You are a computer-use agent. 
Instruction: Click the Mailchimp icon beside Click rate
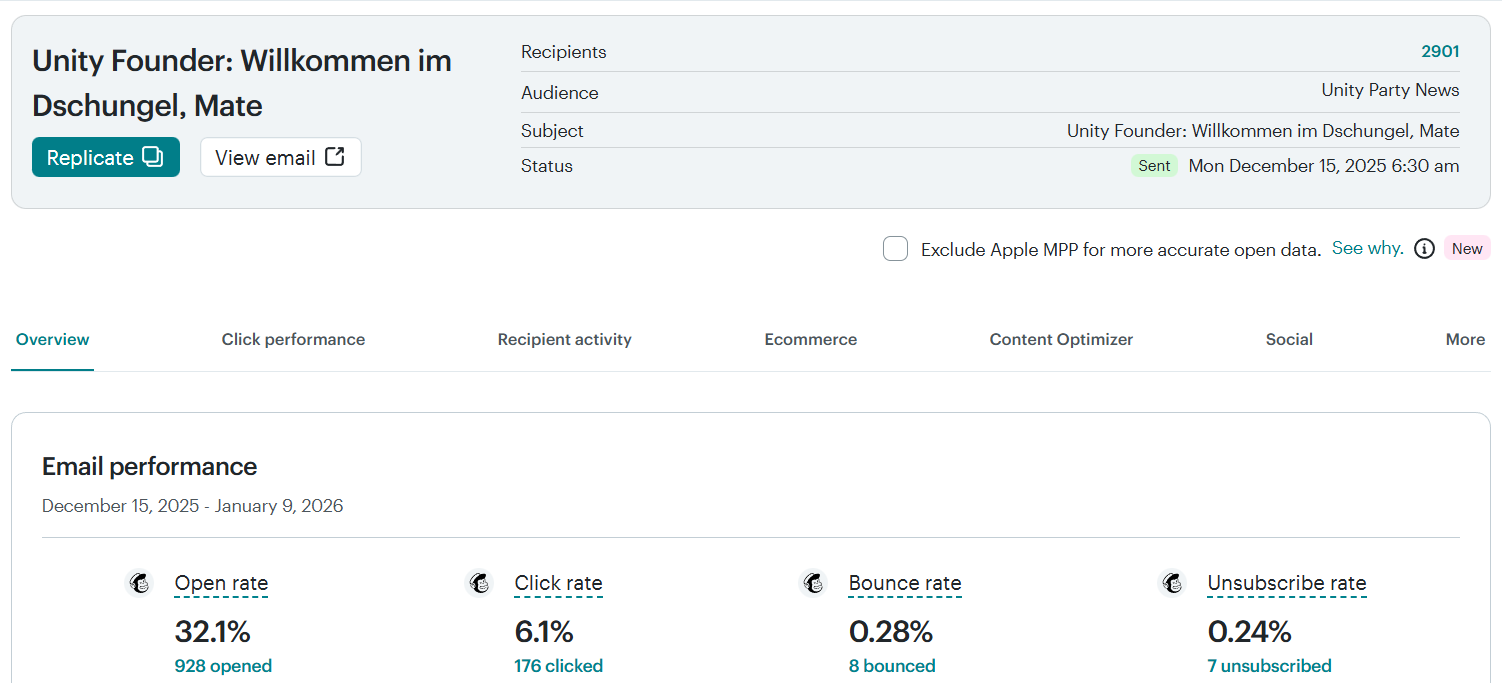[x=480, y=583]
